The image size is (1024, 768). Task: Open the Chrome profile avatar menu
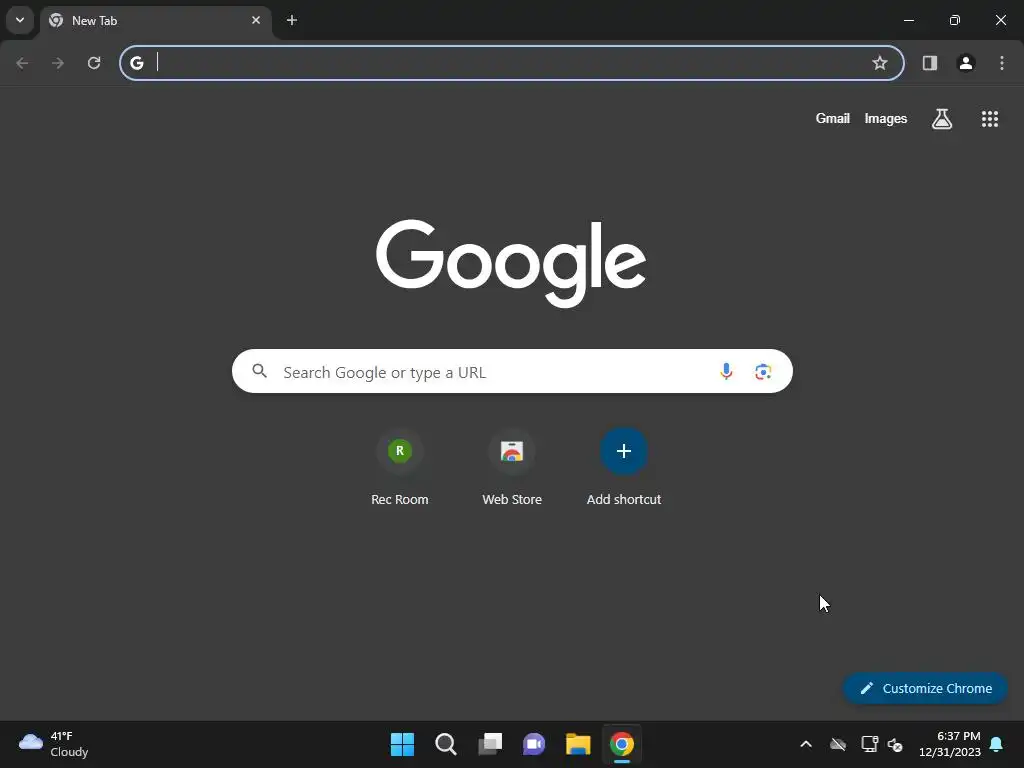(966, 63)
